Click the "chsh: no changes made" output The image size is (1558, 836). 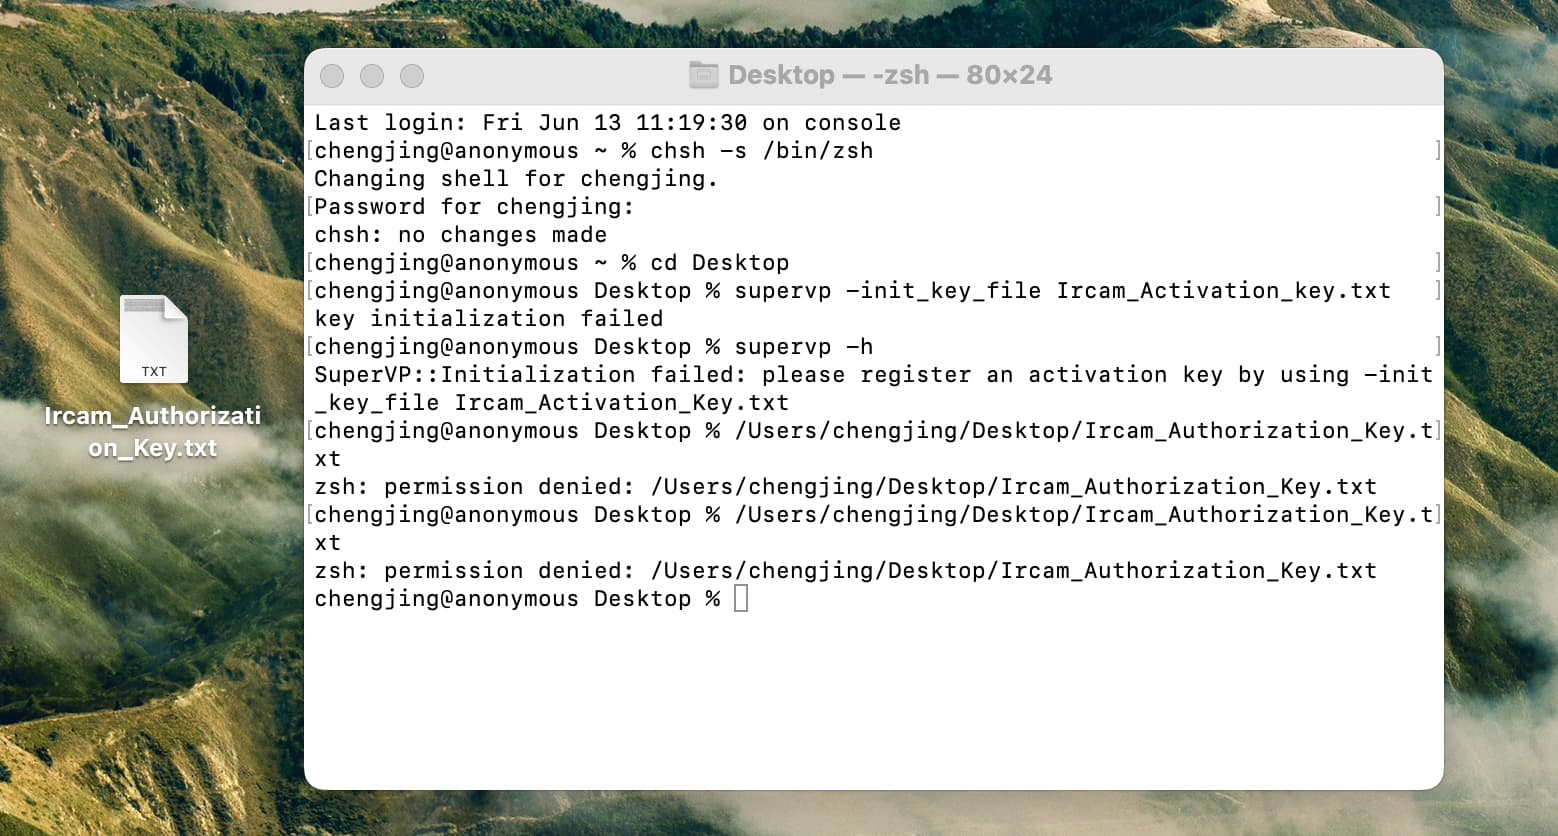point(461,235)
